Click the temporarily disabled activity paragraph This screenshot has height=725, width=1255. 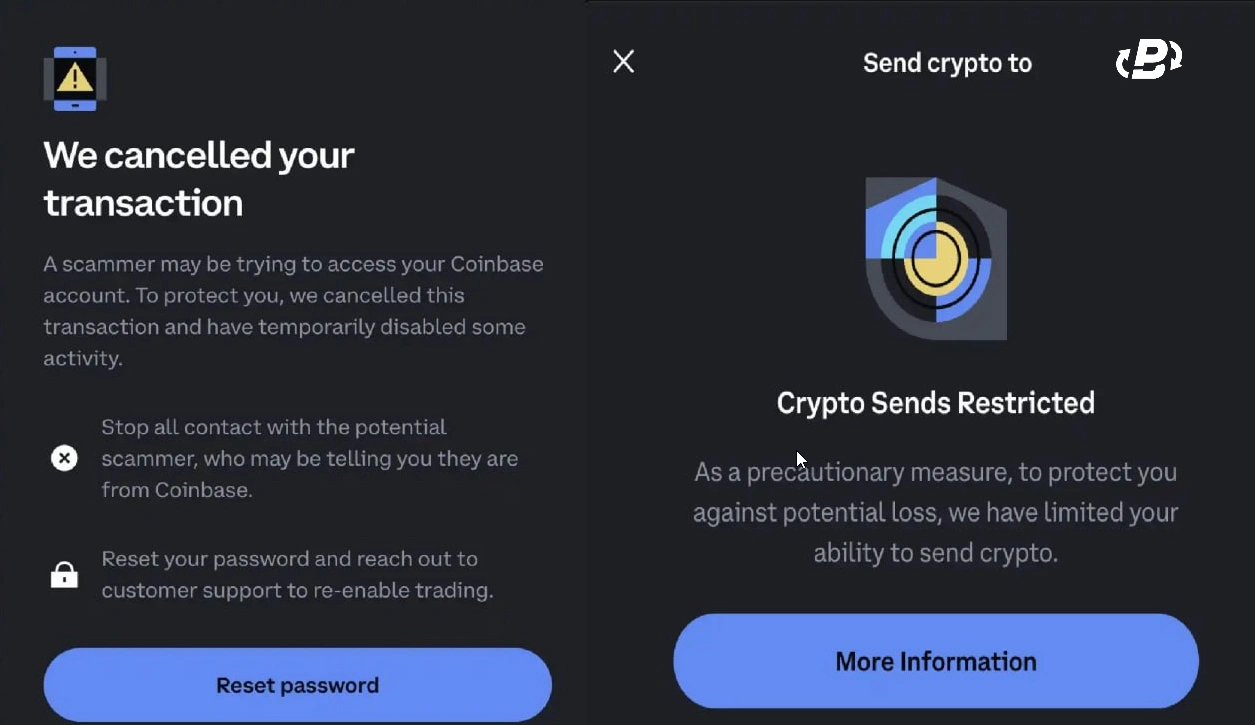click(284, 310)
